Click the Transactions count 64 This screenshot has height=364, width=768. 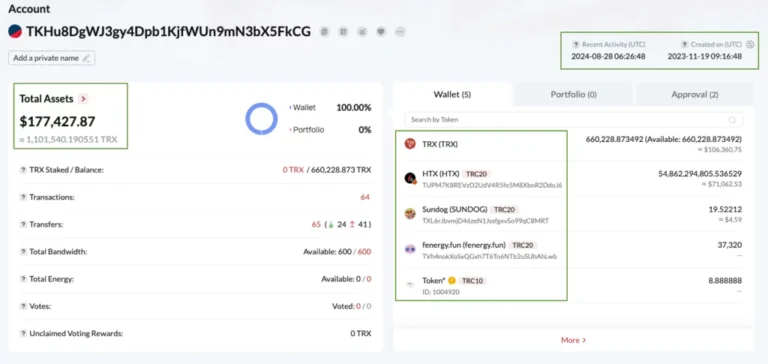coord(365,197)
